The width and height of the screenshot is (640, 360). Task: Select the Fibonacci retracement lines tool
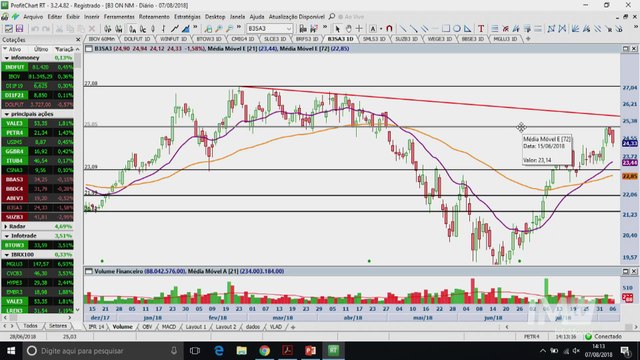(x=494, y=29)
